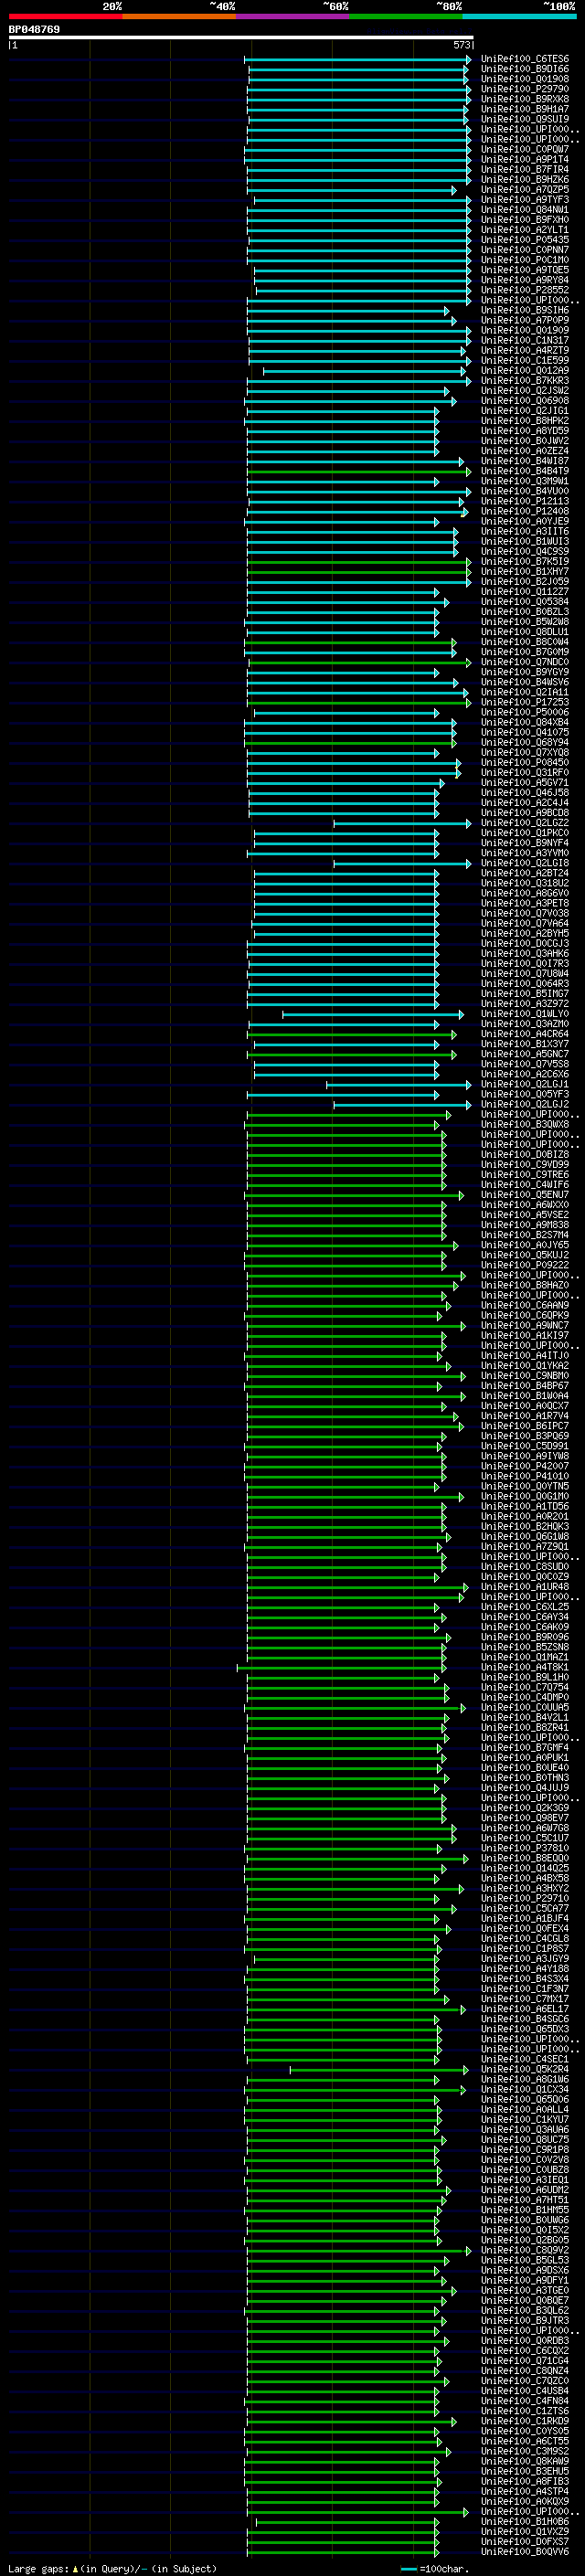Select hit label UniRef100_Q8DLU1

click(x=525, y=632)
